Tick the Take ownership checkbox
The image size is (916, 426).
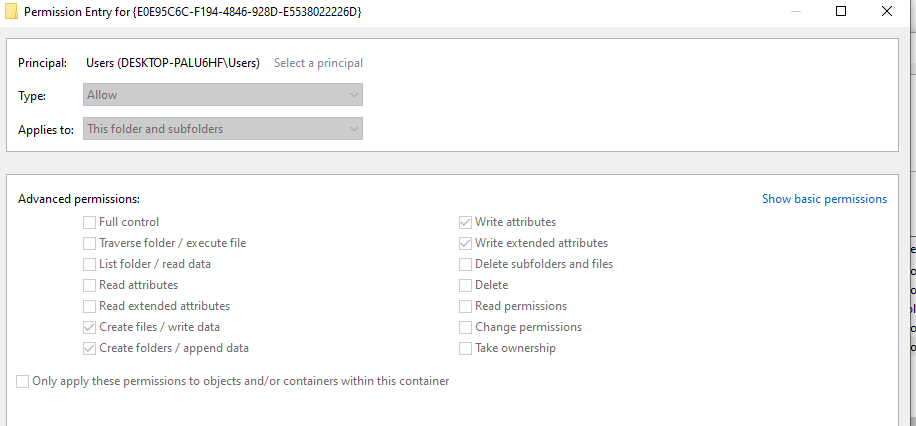(466, 348)
